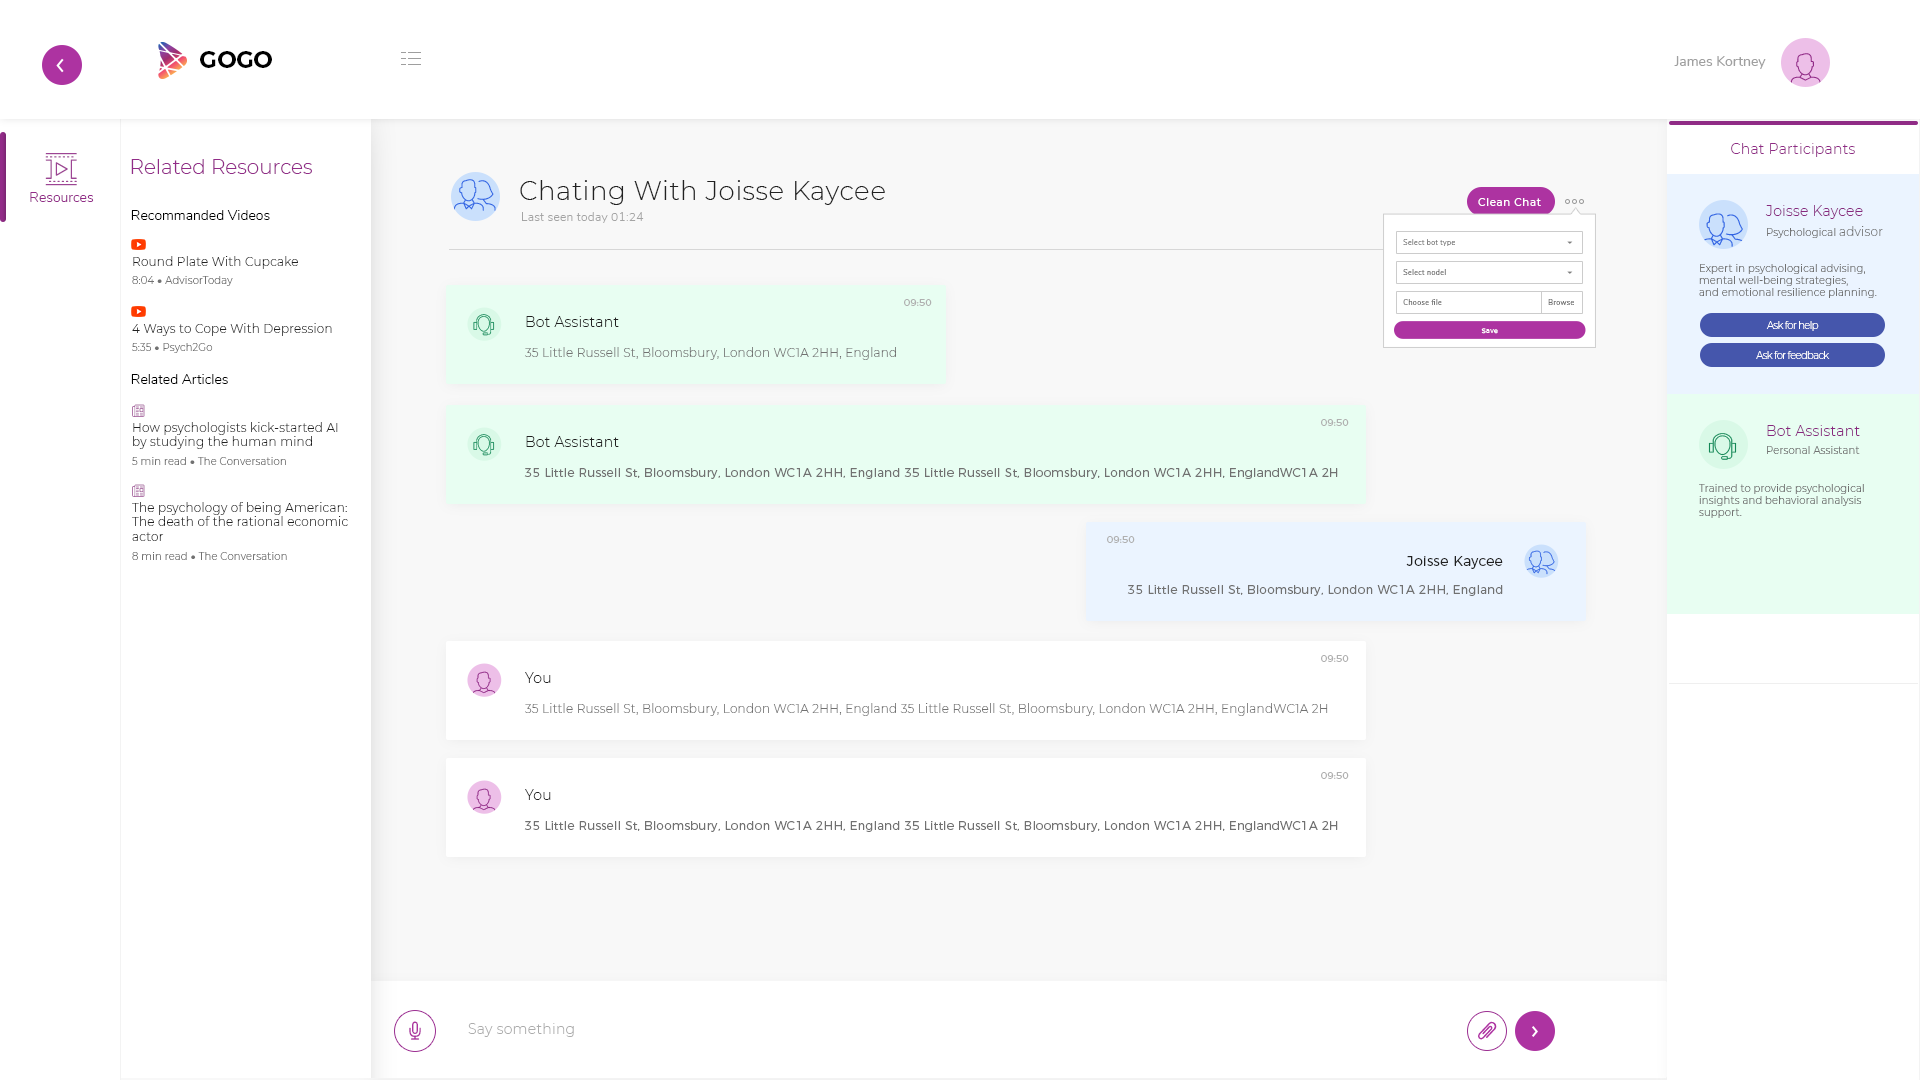Image resolution: width=1920 pixels, height=1080 pixels.
Task: Click the purple back arrow button
Action: [x=62, y=65]
